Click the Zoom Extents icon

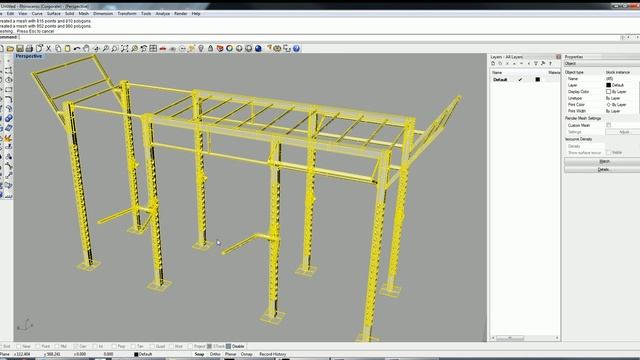(124, 49)
